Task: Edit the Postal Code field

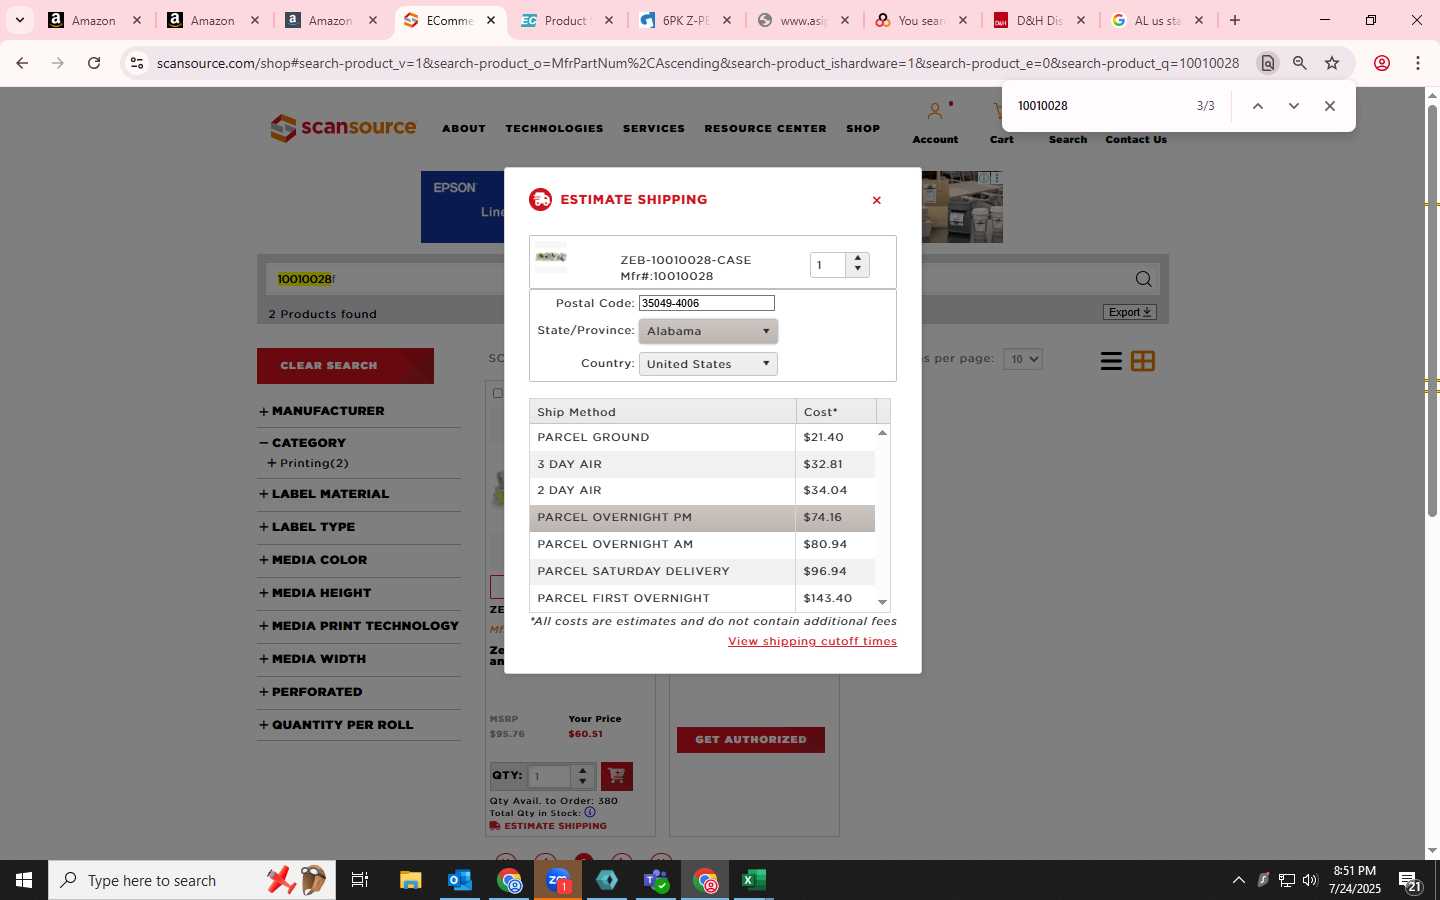Action: [x=707, y=303]
